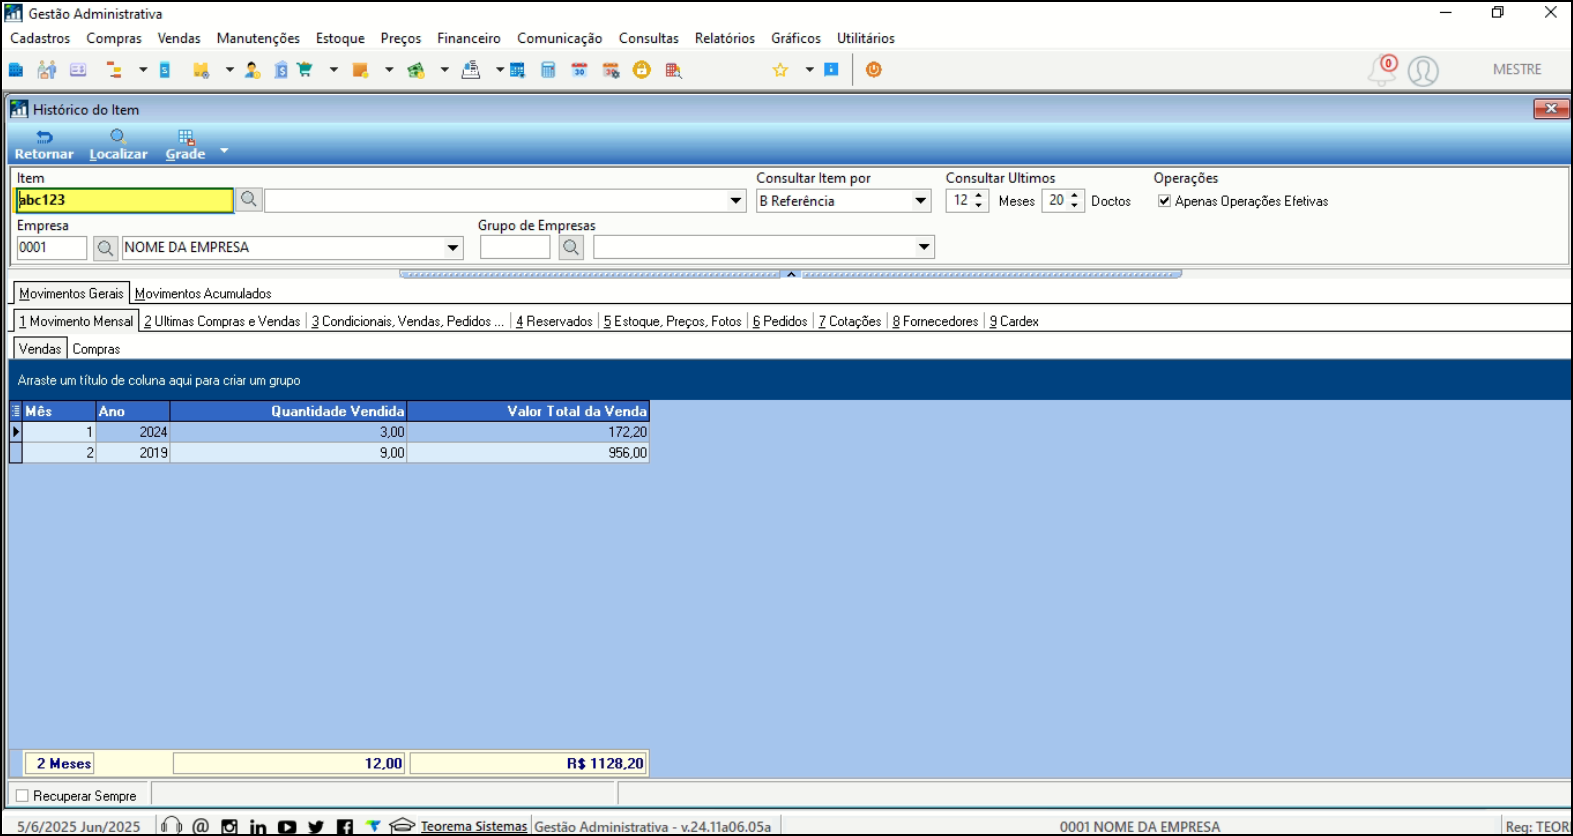Click the magnifier button next to Item field

pyautogui.click(x=249, y=200)
